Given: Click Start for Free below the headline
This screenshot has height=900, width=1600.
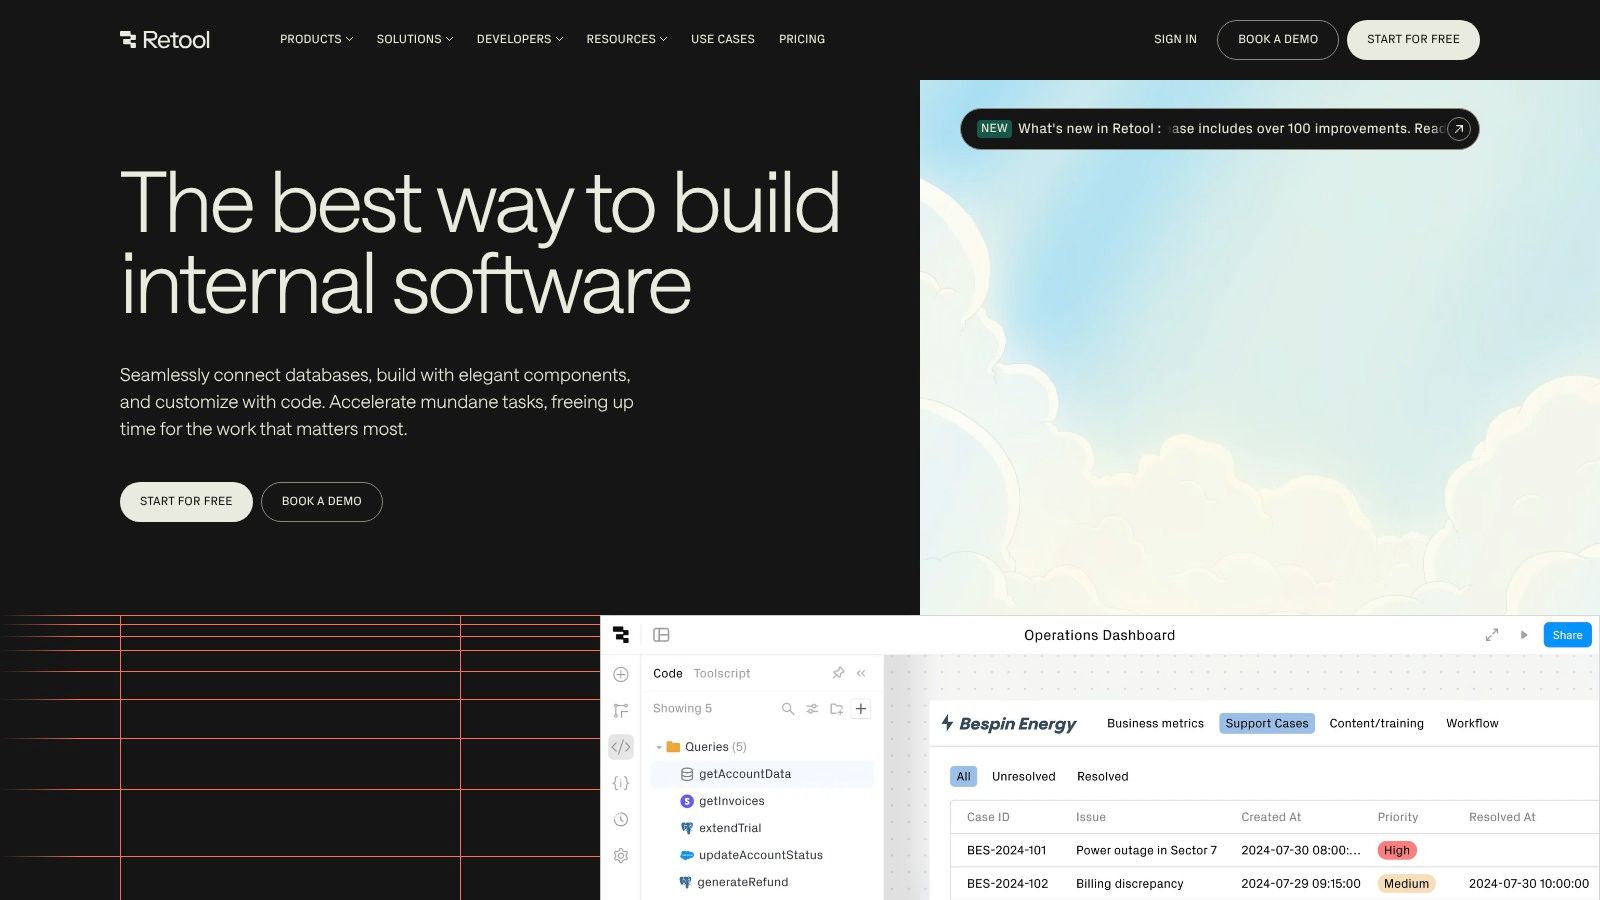Looking at the screenshot, I should click(186, 501).
